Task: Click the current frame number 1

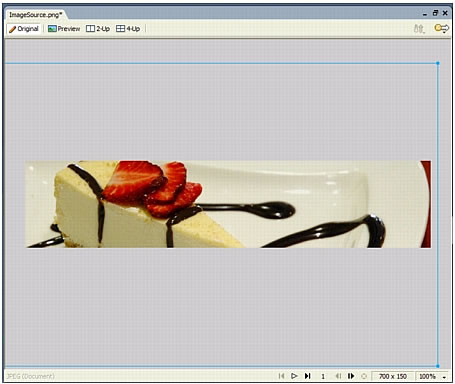Action: tap(323, 376)
